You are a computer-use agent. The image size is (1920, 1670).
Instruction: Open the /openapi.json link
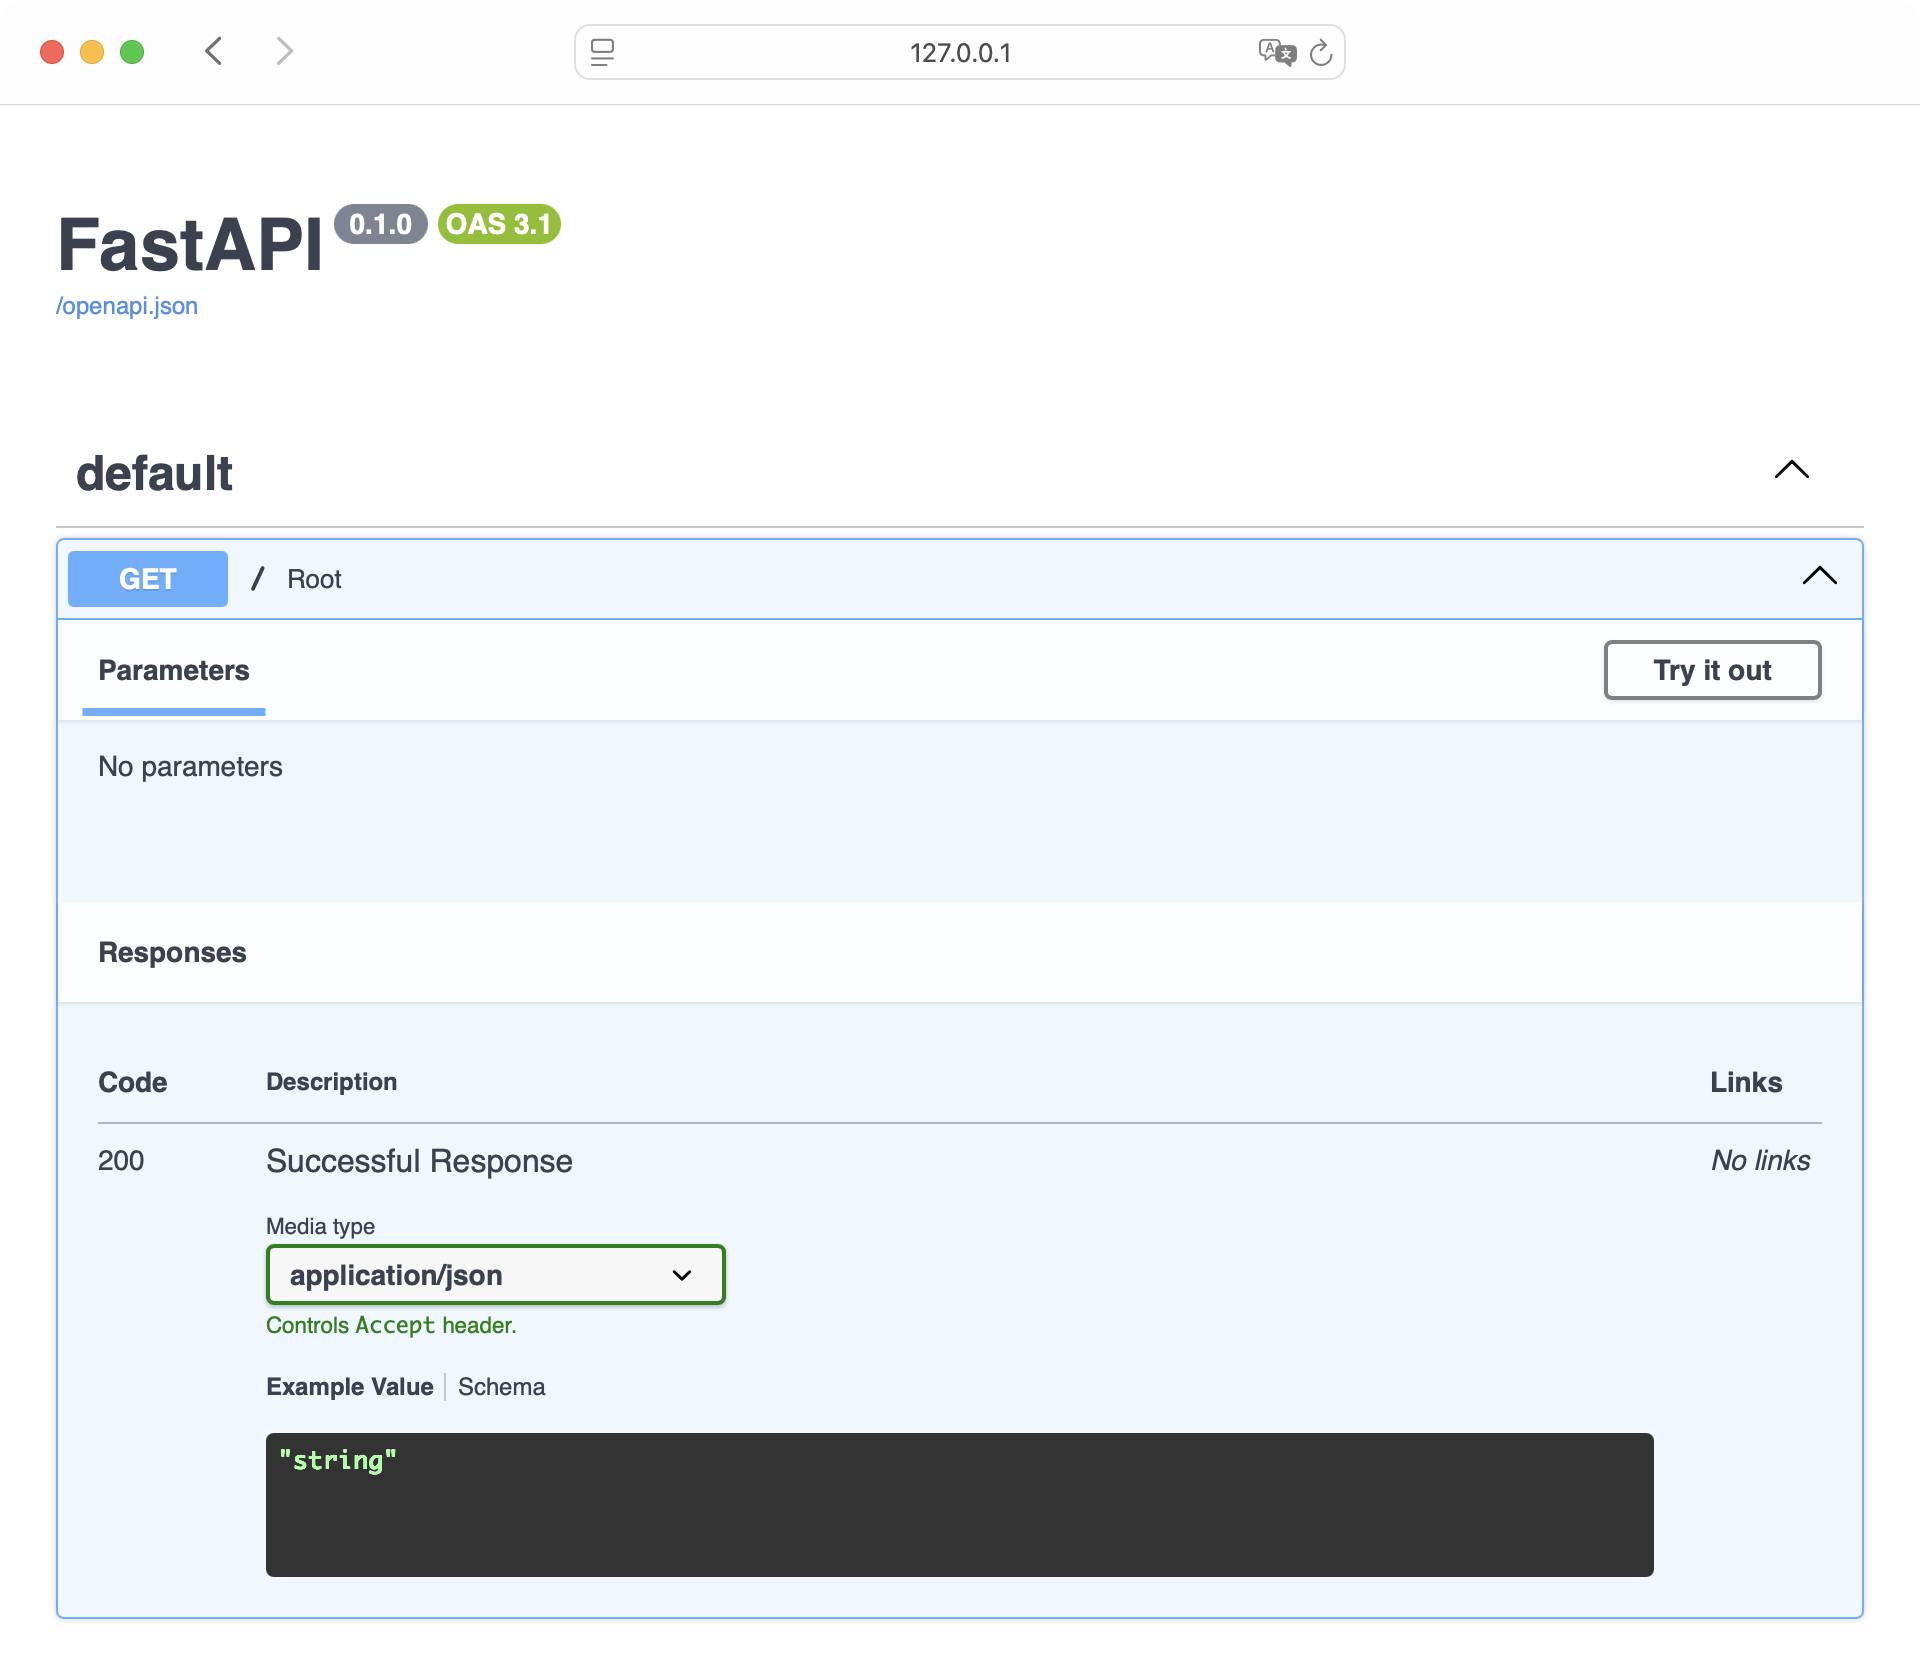[127, 306]
